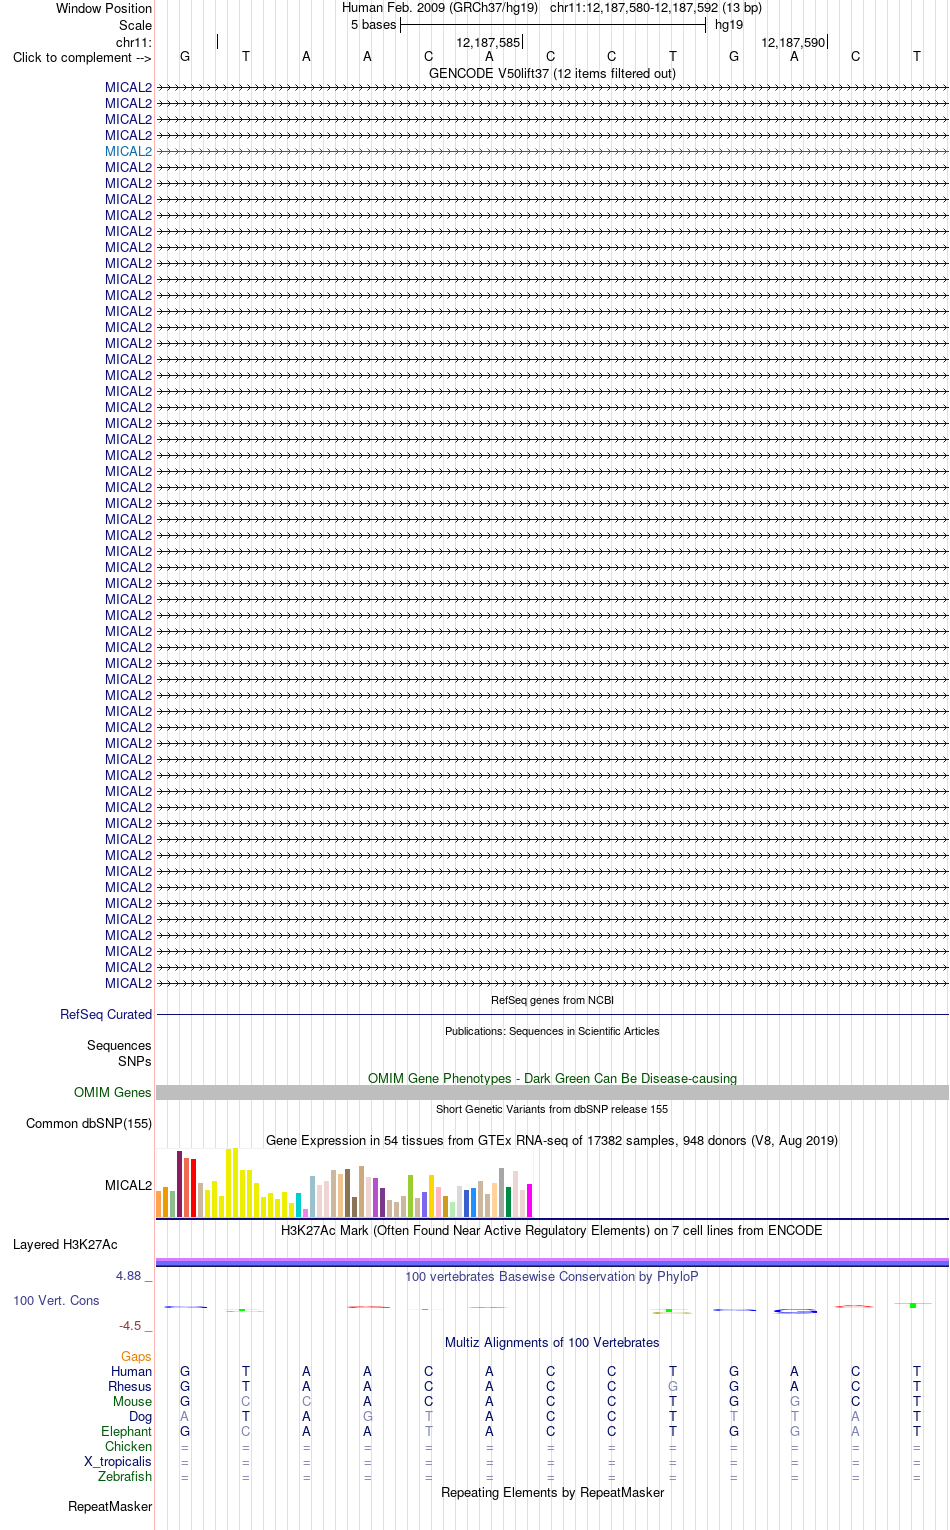This screenshot has height=1530, width=950.
Task: Click the purple H3K27Ac signal band
Action: tap(552, 1261)
